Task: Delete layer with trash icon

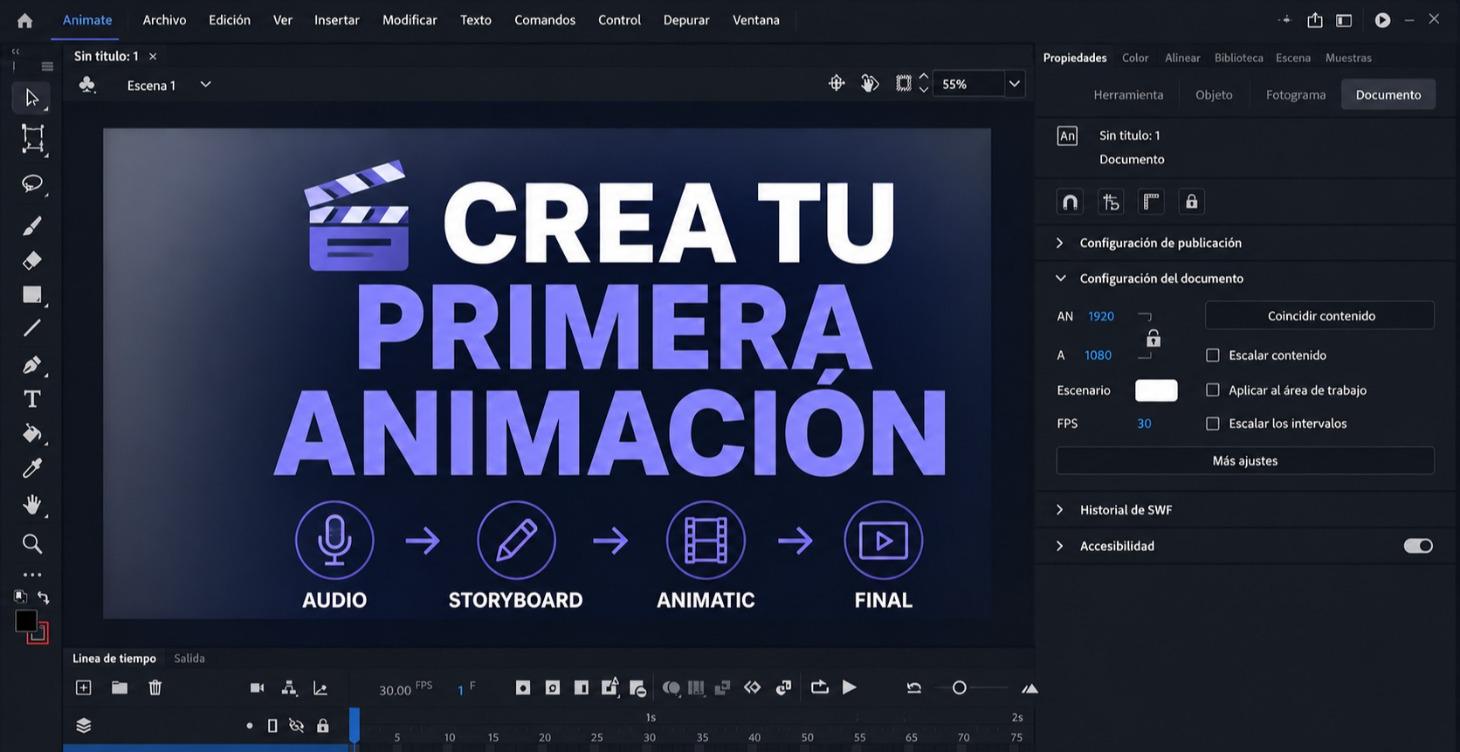Action: tap(155, 687)
